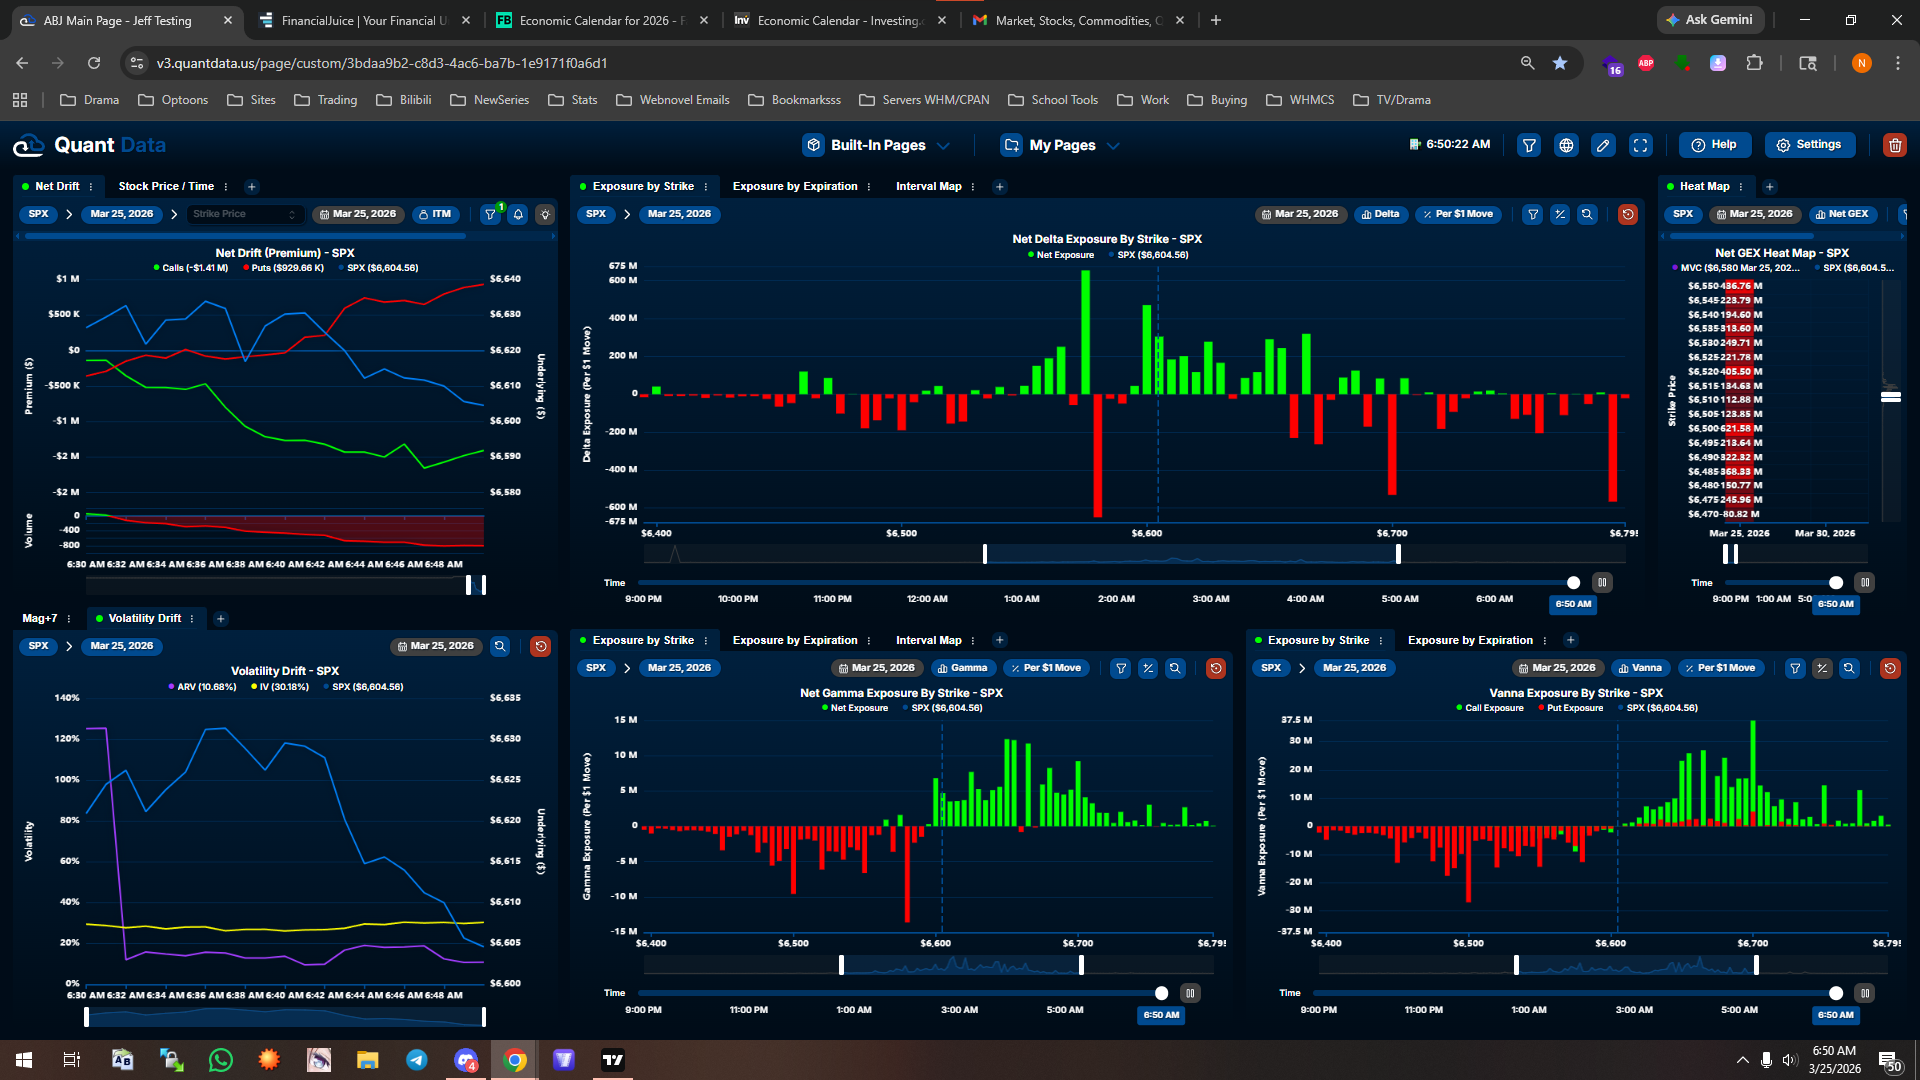Open the Settings button

pyautogui.click(x=1809, y=145)
